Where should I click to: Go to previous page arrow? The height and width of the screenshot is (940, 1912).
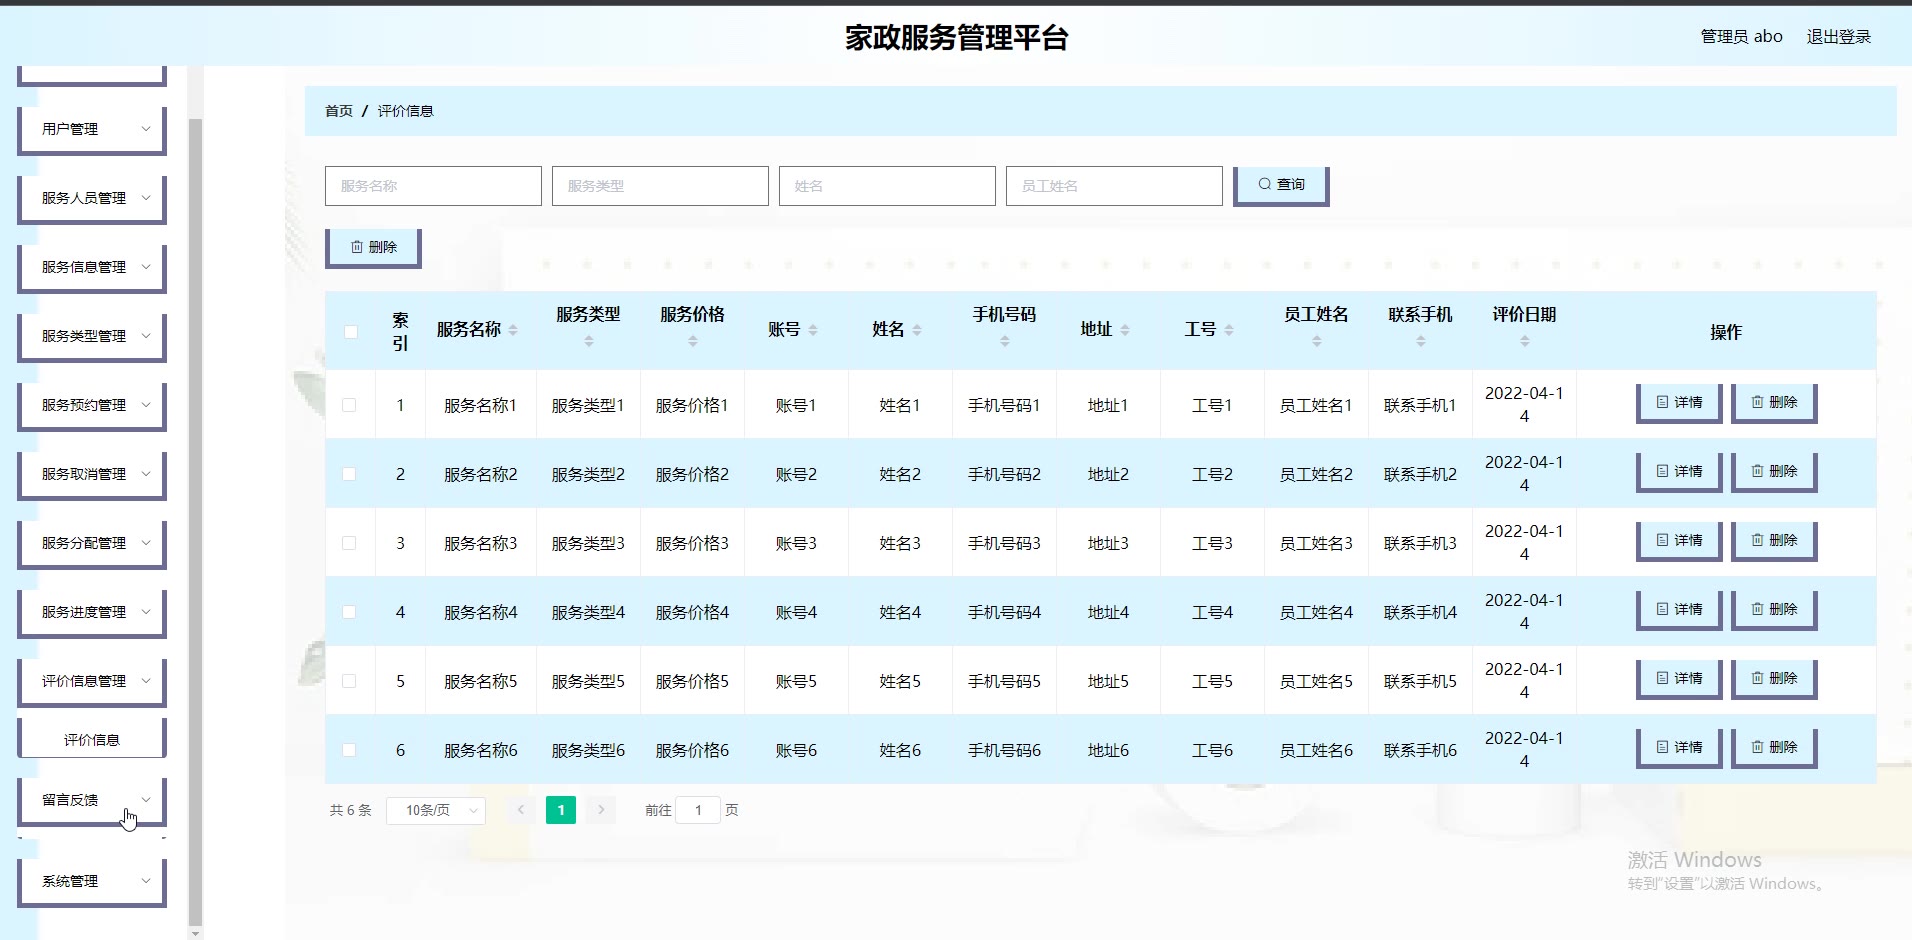point(521,810)
